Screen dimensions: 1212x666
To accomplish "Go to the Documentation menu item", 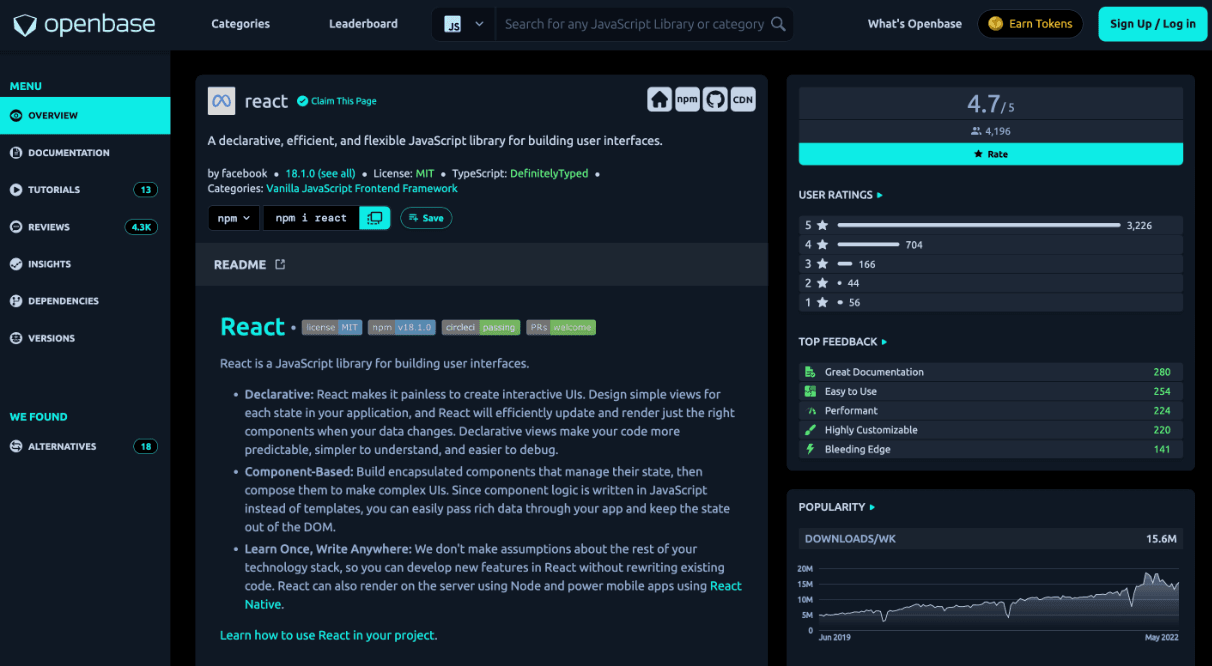I will click(x=69, y=152).
